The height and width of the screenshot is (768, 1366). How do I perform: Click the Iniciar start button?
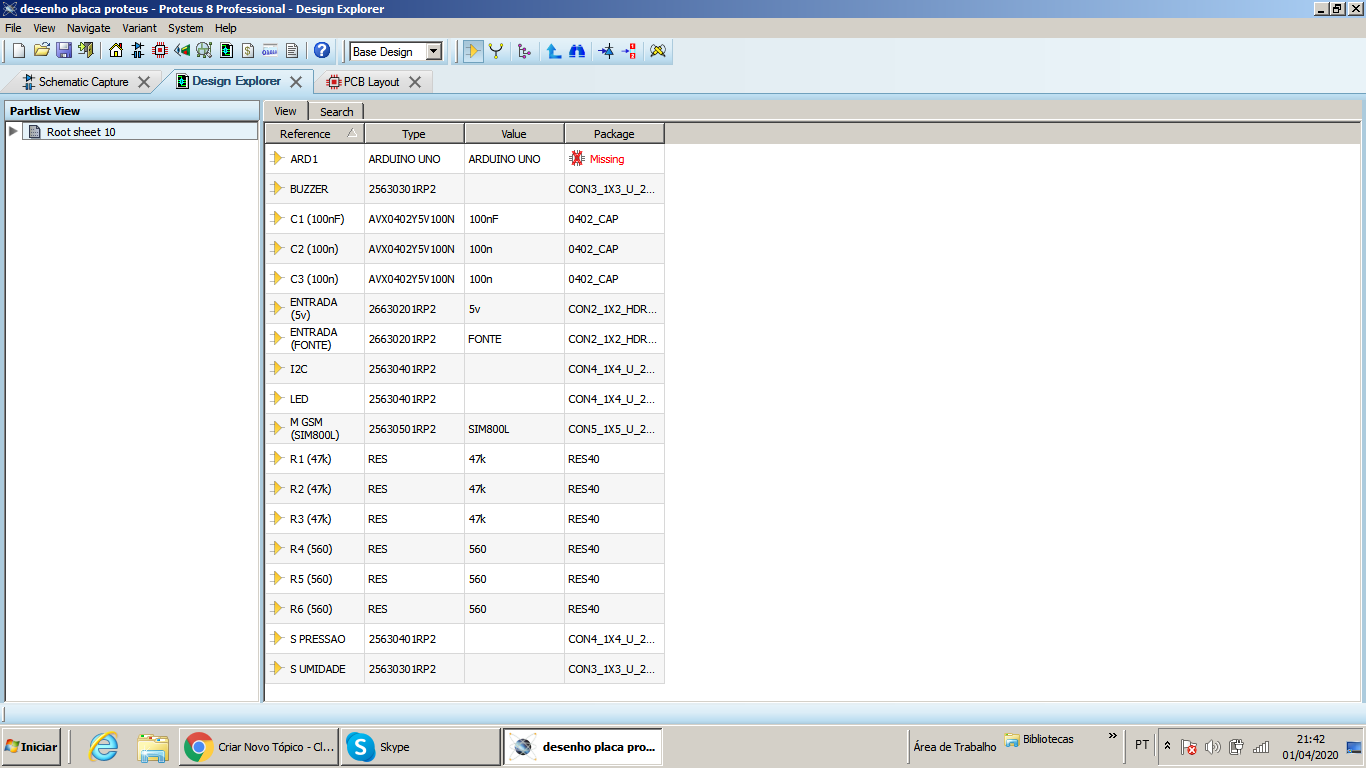point(31,747)
